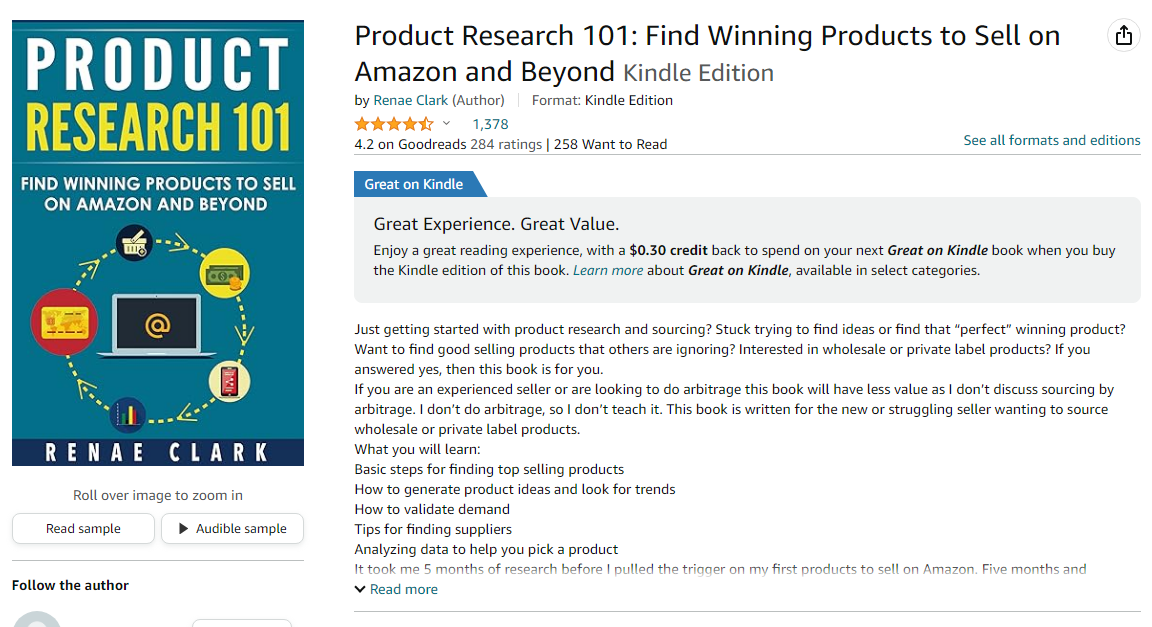Select the Kindle Edition format label
Image resolution: width=1152 pixels, height=627 pixels.
696,72
